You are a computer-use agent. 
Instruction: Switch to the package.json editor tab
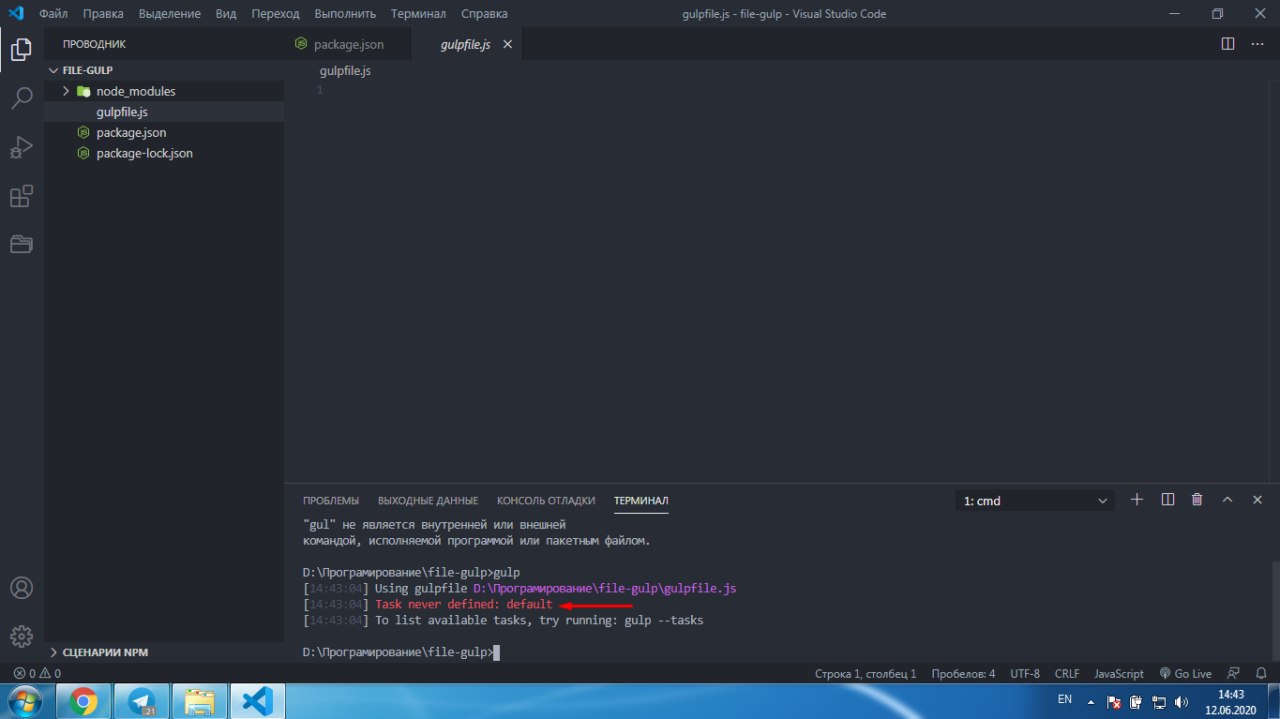(x=349, y=45)
